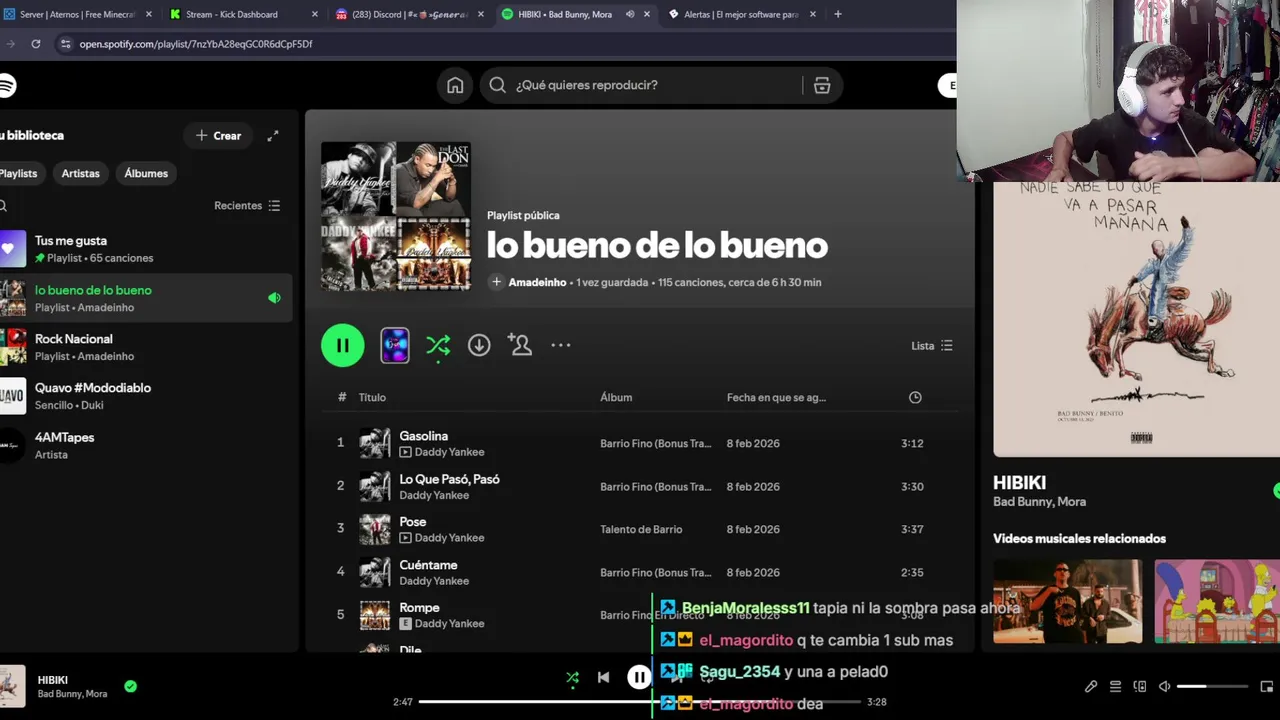The image size is (1280, 720).
Task: Click the Spotify logo
Action: 7,86
